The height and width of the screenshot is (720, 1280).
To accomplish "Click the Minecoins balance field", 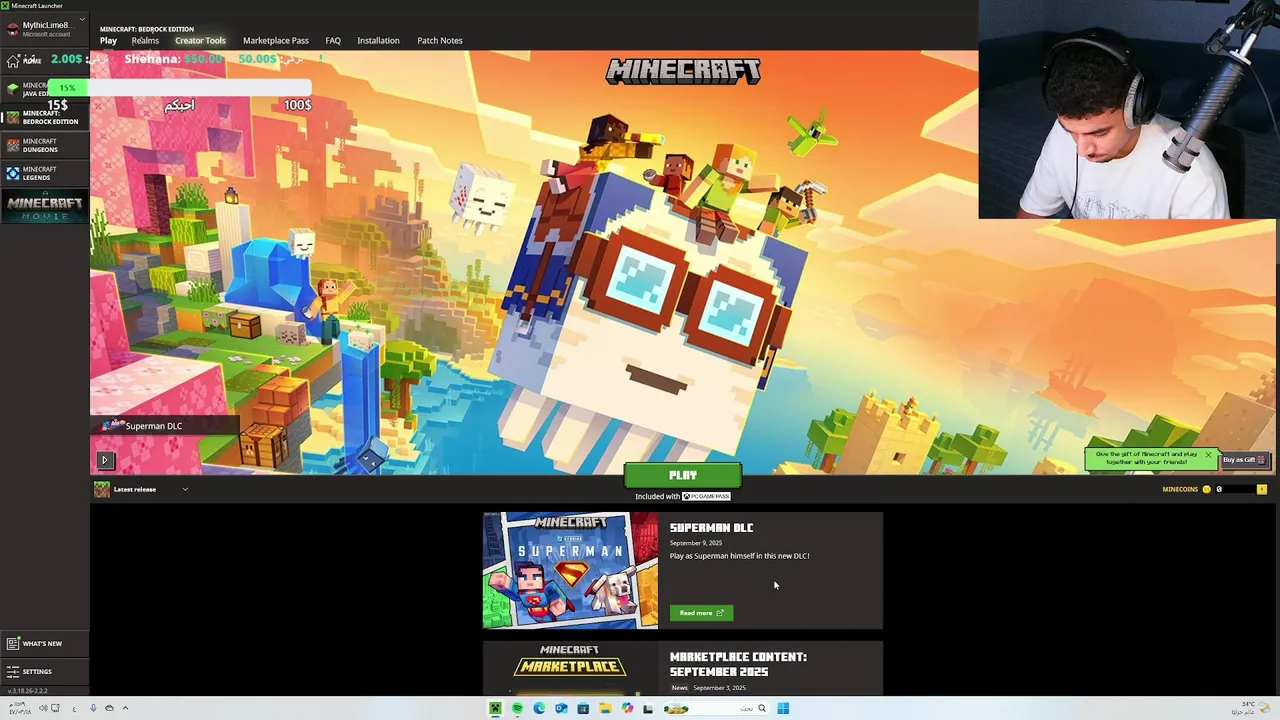I will coord(1234,489).
